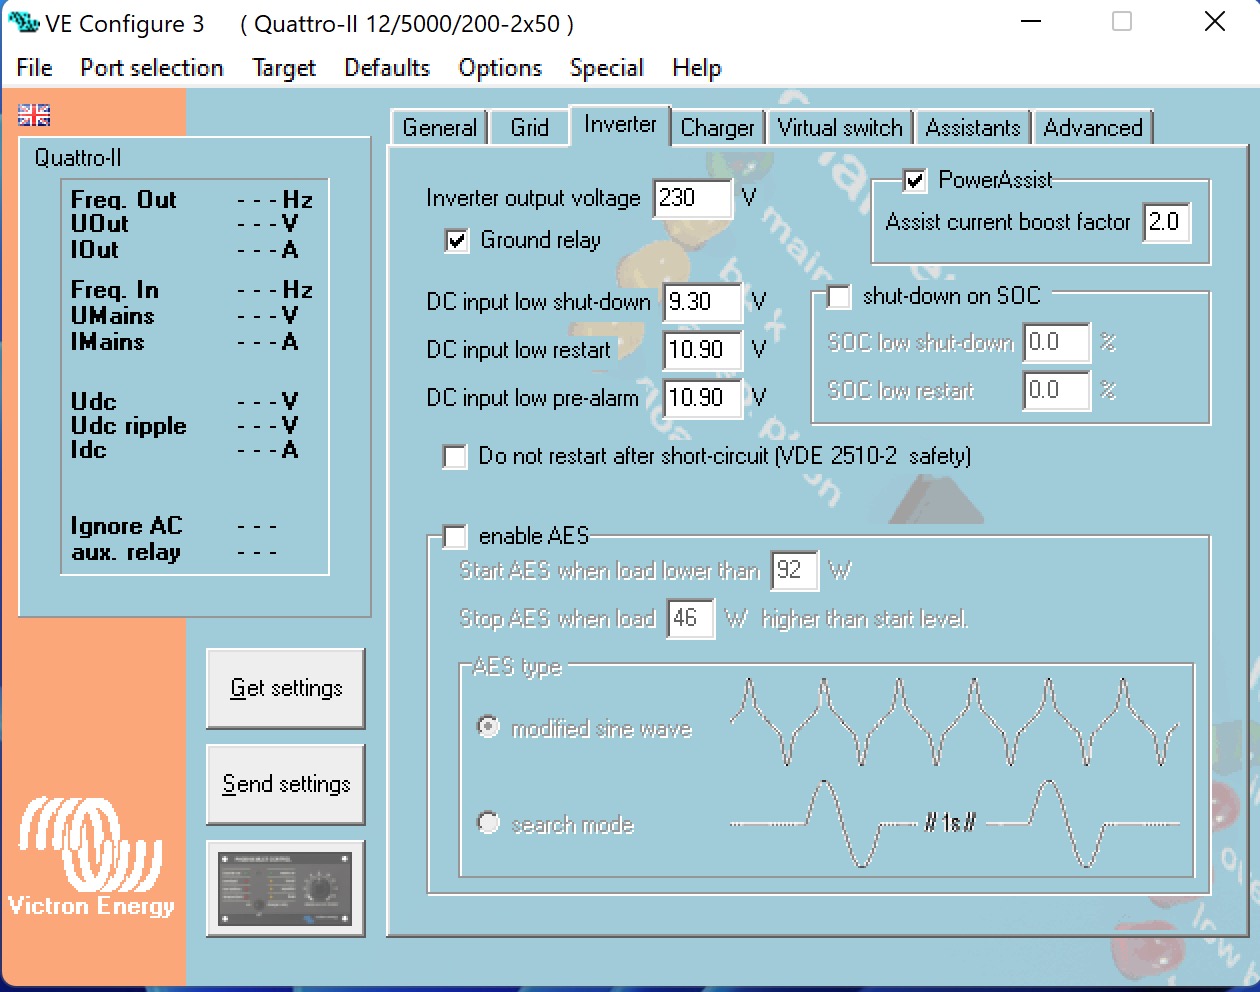Screen dimensions: 1260x992
Task: Switch to the Charger tab
Action: tap(717, 128)
